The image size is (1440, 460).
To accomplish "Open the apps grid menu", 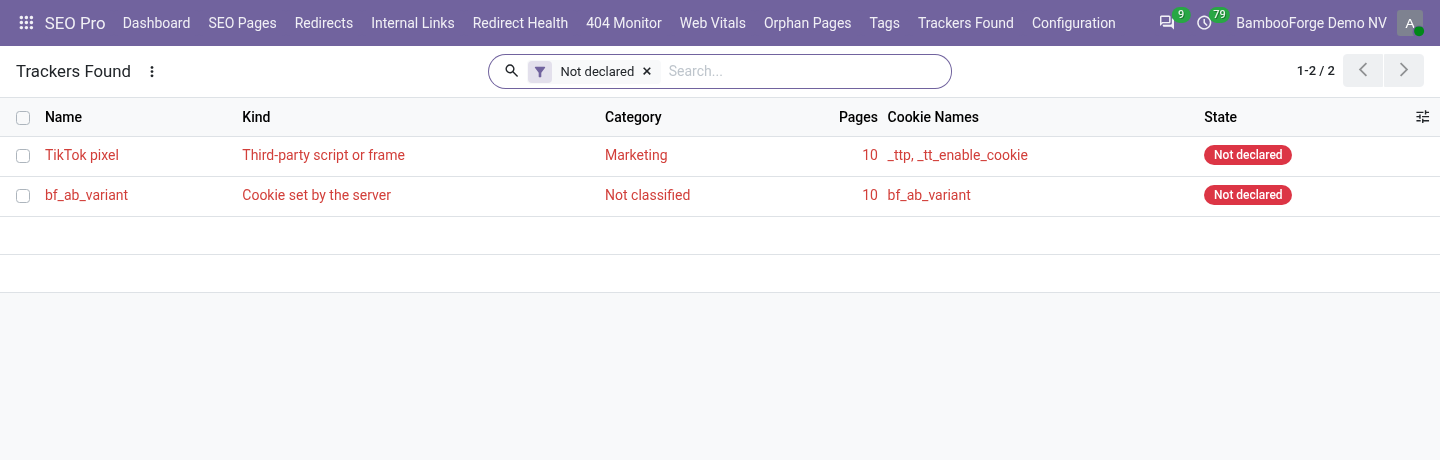I will pyautogui.click(x=26, y=23).
